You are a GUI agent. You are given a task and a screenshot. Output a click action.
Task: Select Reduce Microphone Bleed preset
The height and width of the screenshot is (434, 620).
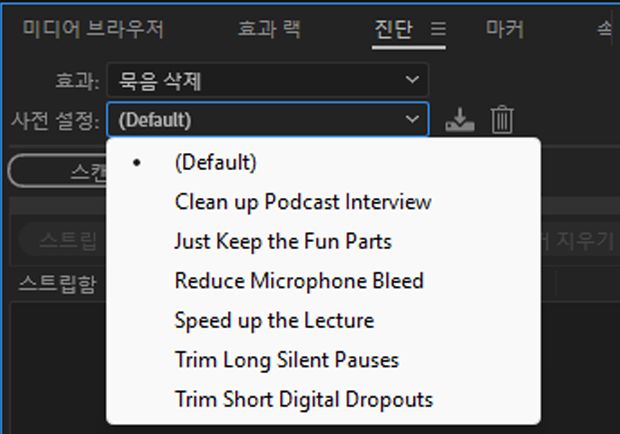point(323,281)
